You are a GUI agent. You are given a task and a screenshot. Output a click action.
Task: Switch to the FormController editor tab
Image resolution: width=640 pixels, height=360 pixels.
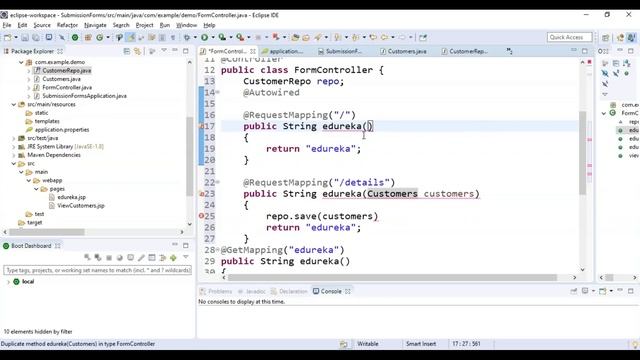(227, 51)
